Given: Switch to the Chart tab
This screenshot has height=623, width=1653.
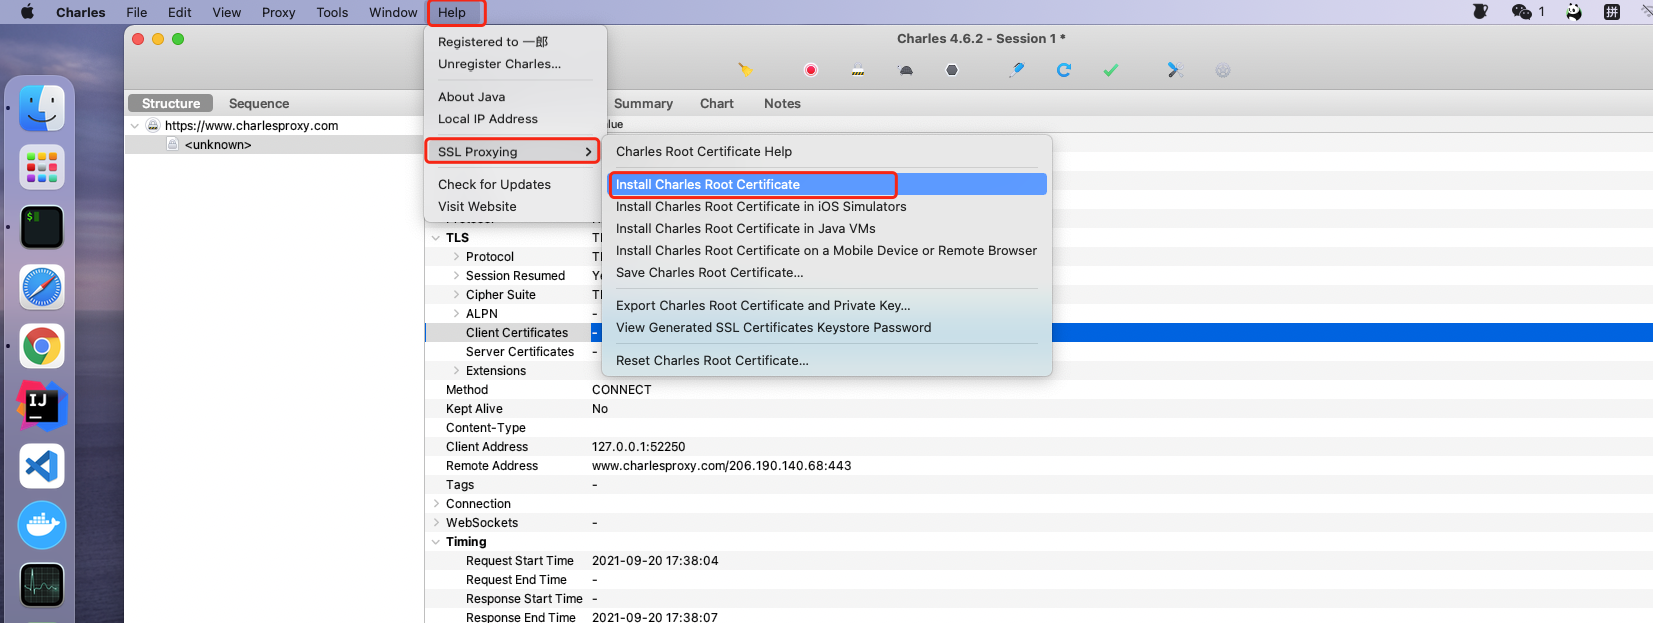Looking at the screenshot, I should click(x=717, y=104).
